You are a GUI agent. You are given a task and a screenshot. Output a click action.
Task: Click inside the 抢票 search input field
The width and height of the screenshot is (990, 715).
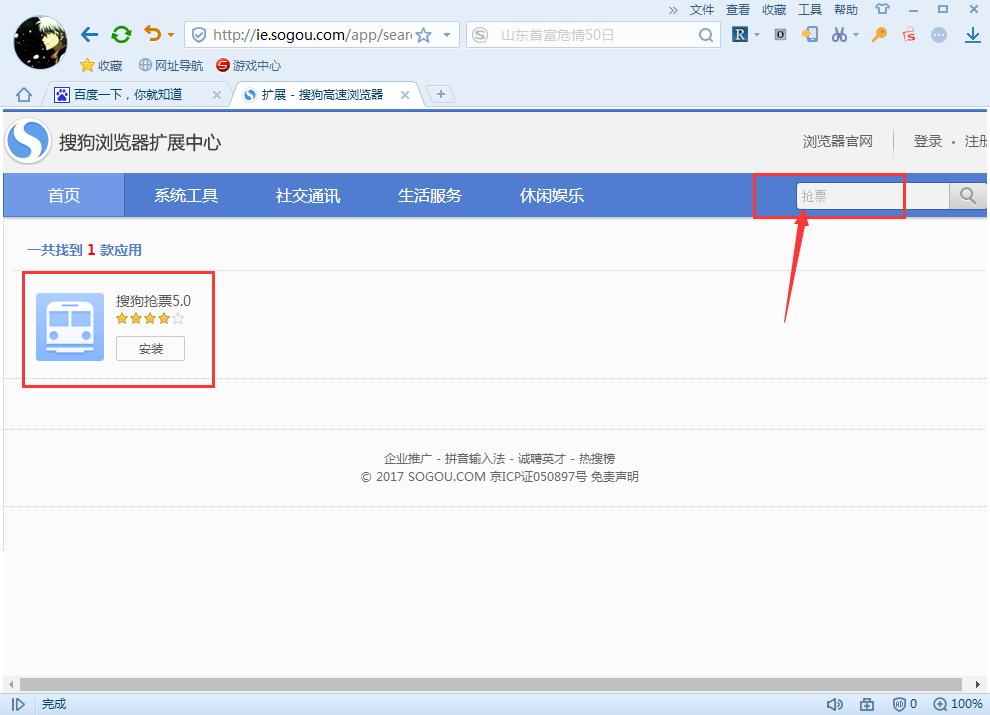(x=866, y=196)
